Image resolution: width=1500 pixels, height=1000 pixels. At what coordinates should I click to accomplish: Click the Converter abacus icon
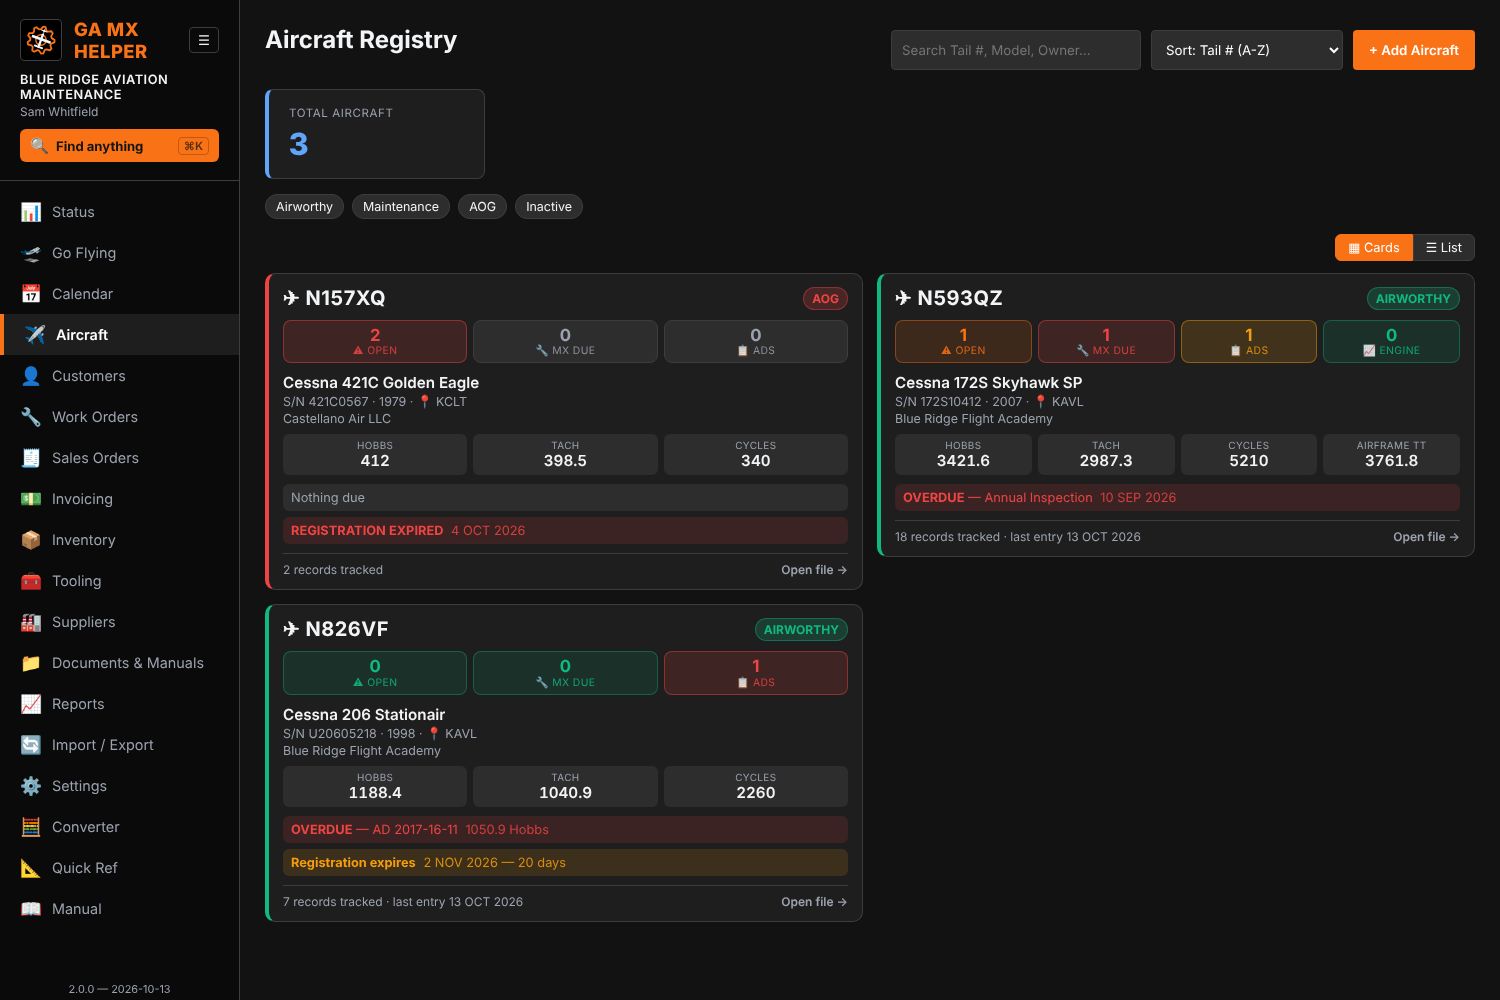click(31, 827)
